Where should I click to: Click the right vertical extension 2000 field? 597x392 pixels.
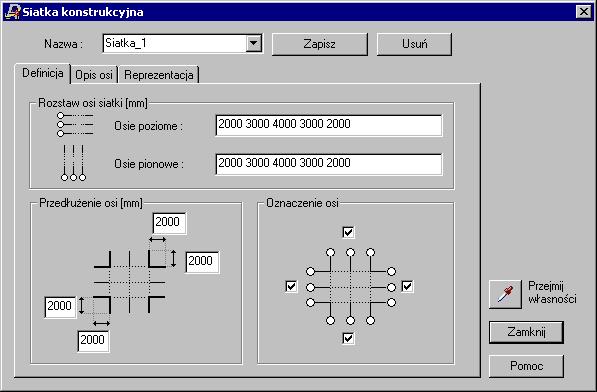(202, 262)
